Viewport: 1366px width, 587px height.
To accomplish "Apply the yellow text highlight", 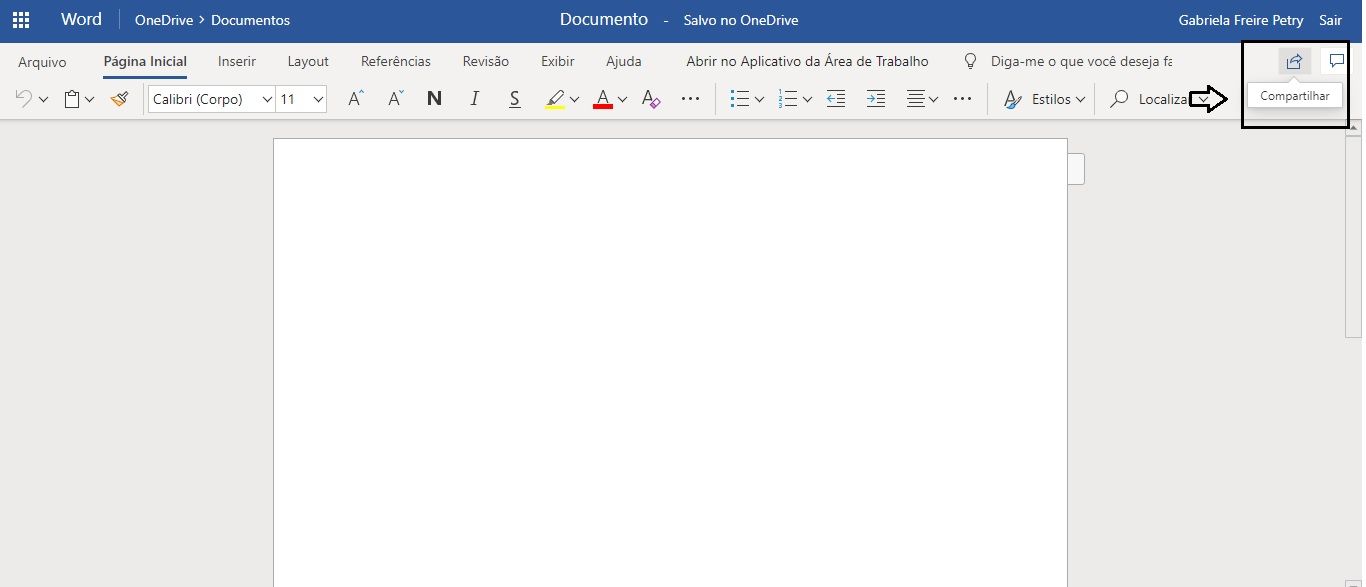I will pos(555,99).
